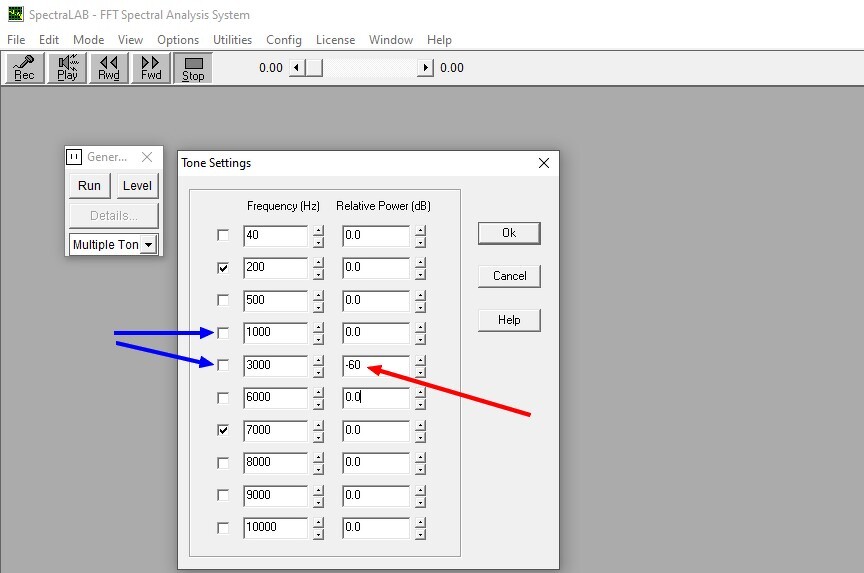Image resolution: width=864 pixels, height=573 pixels.
Task: Click the 40 Hz frequency input field
Action: [276, 235]
